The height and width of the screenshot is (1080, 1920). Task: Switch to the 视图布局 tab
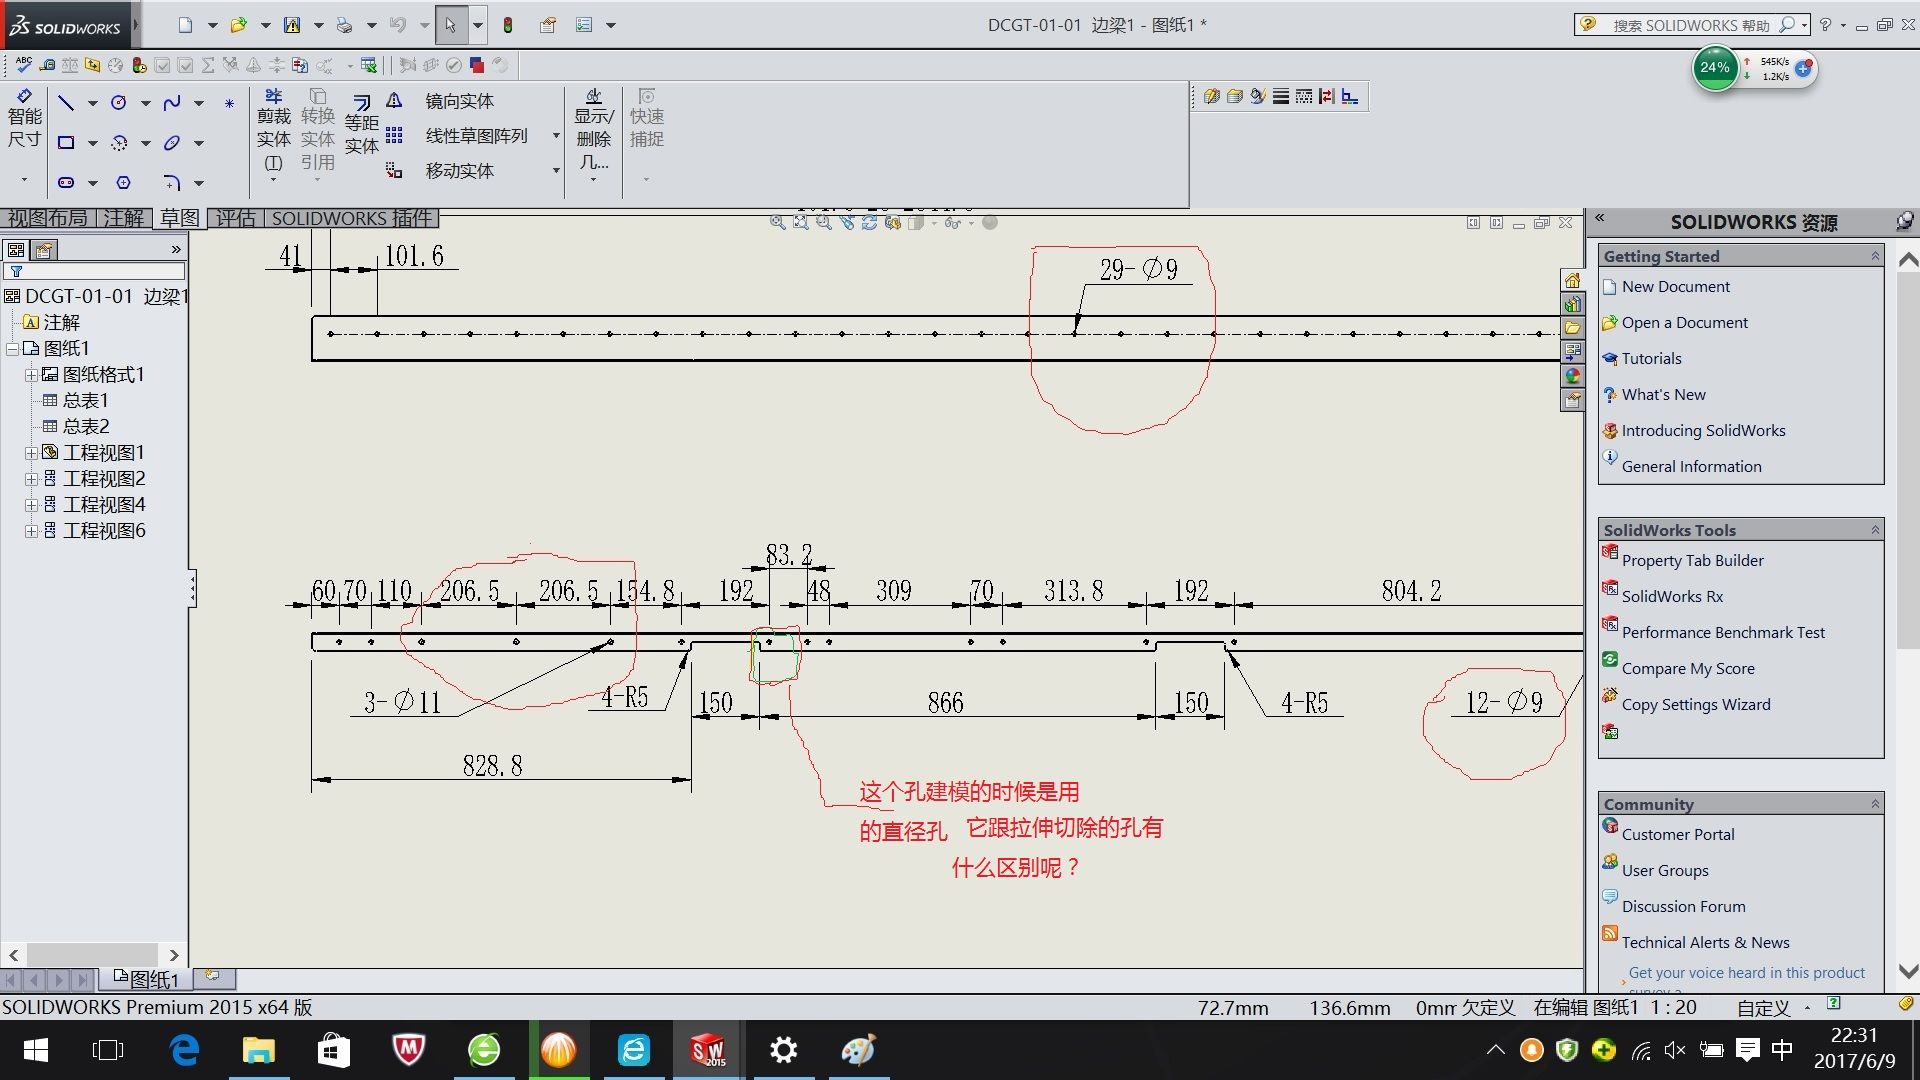click(48, 218)
